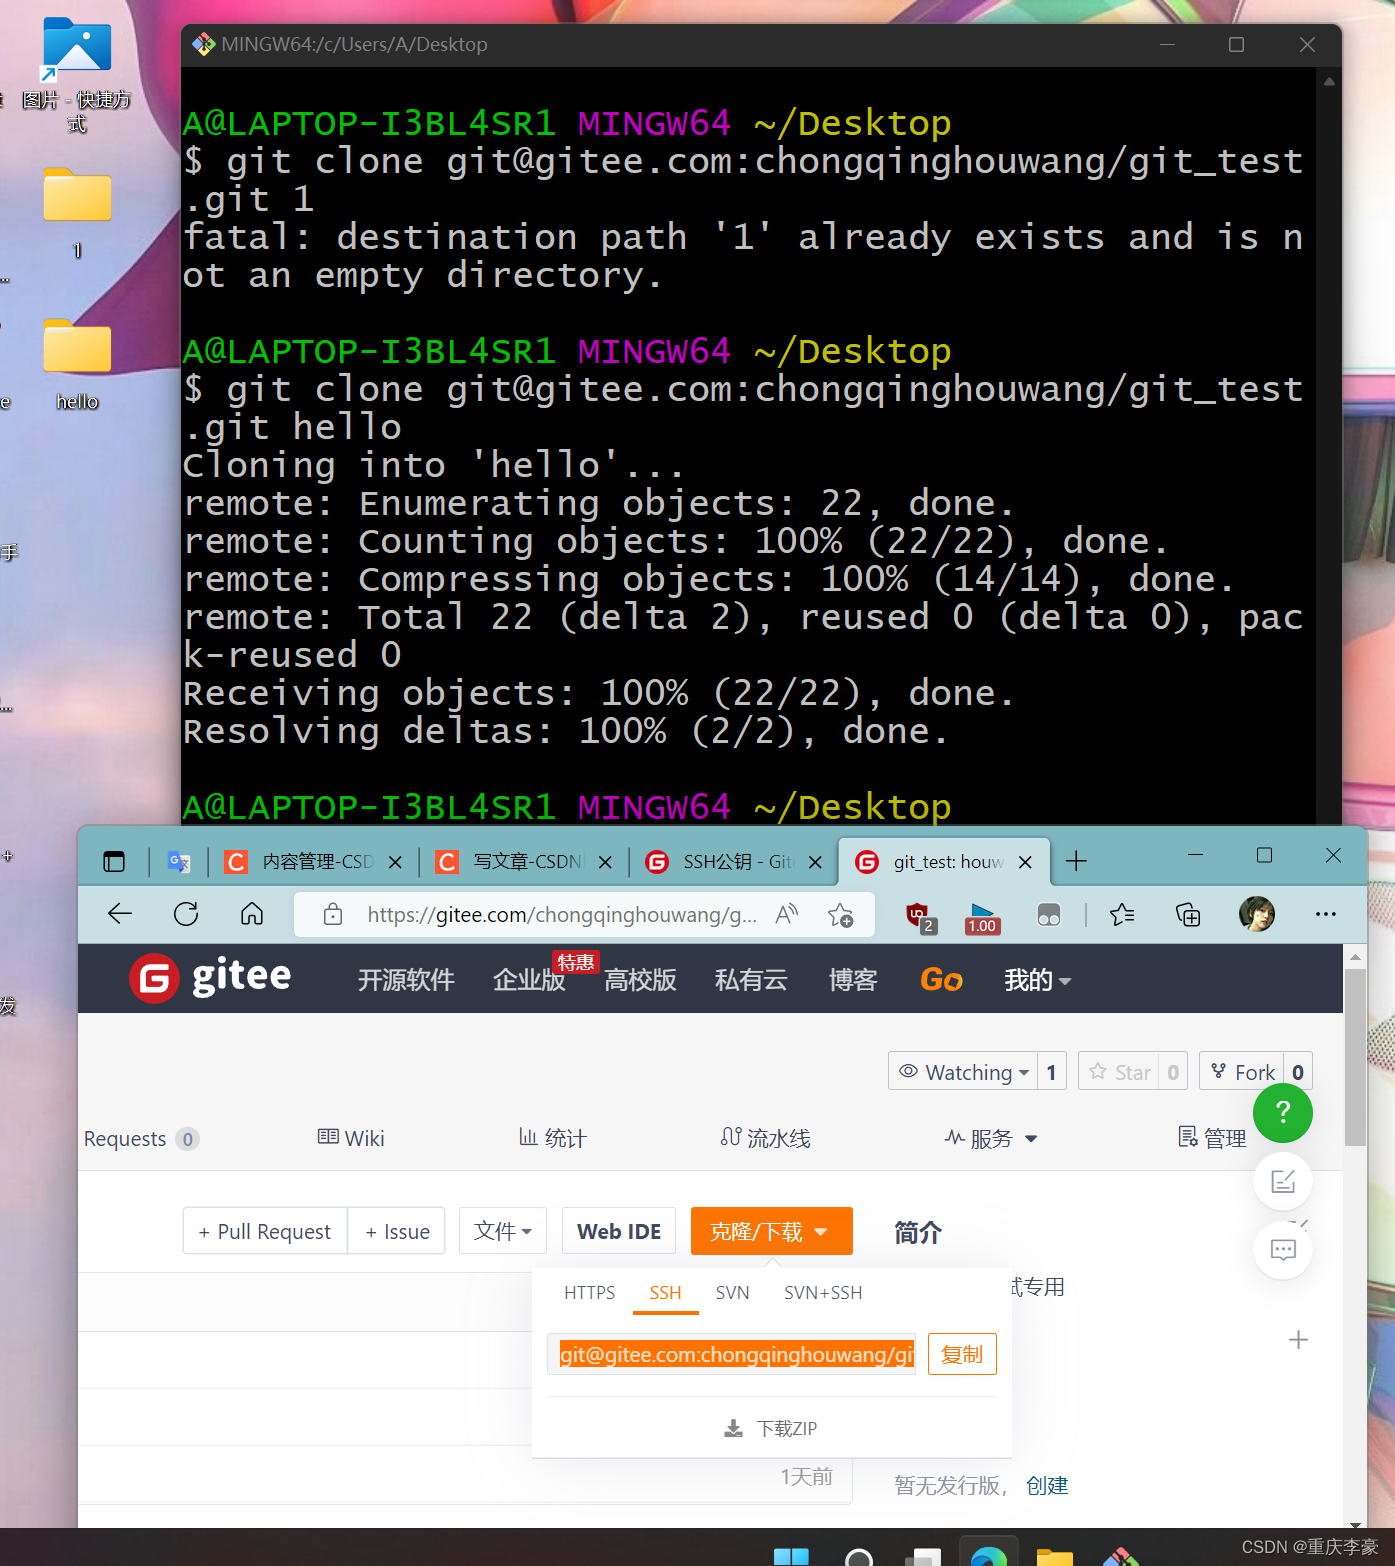Open the uBlock shield extension
Image resolution: width=1395 pixels, height=1566 pixels.
click(x=919, y=916)
